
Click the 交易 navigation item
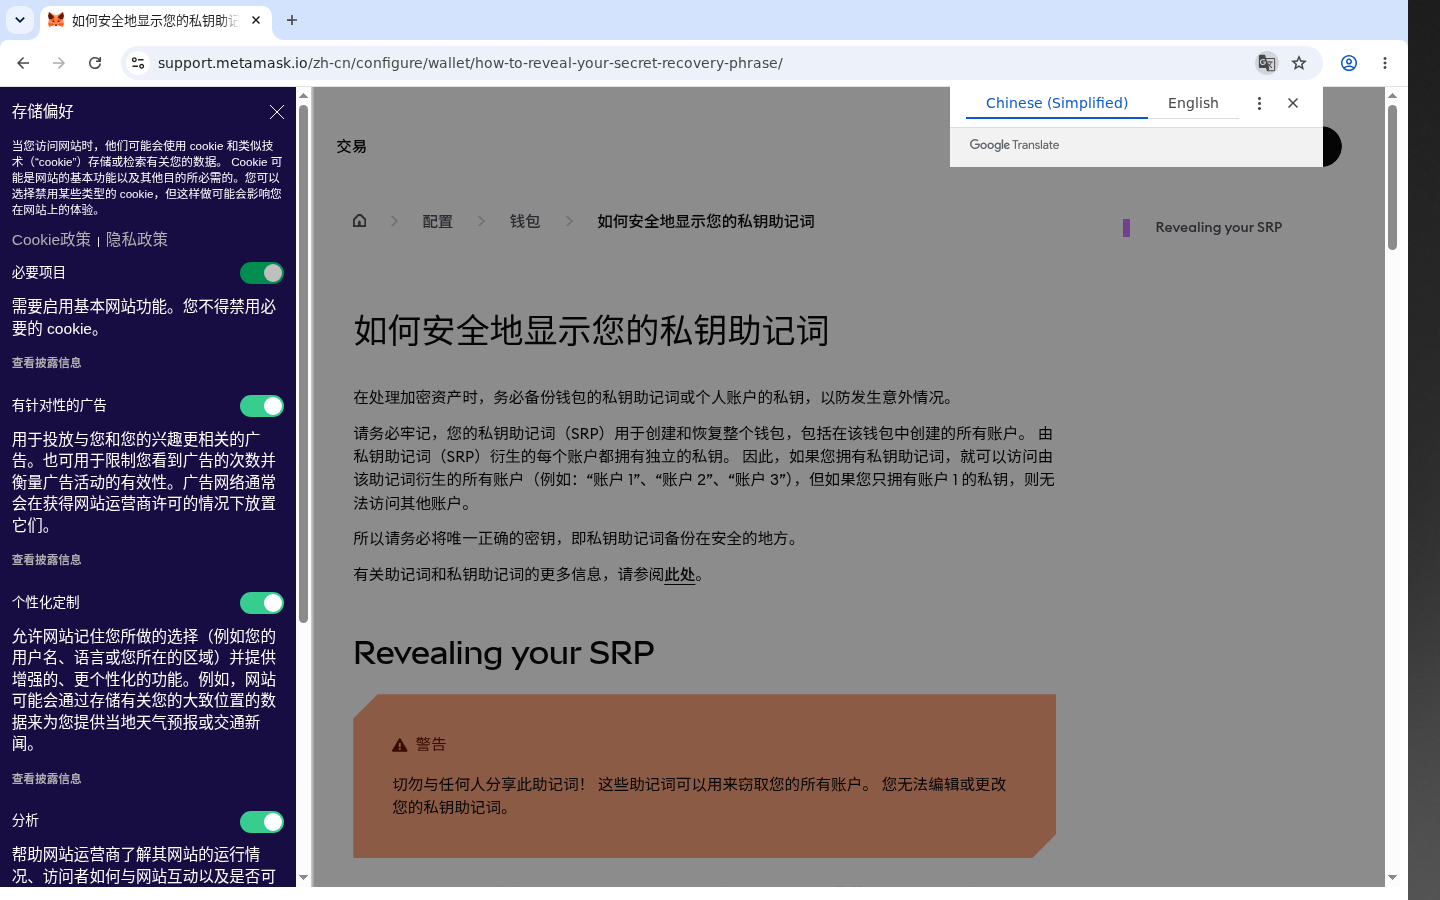[x=351, y=146]
